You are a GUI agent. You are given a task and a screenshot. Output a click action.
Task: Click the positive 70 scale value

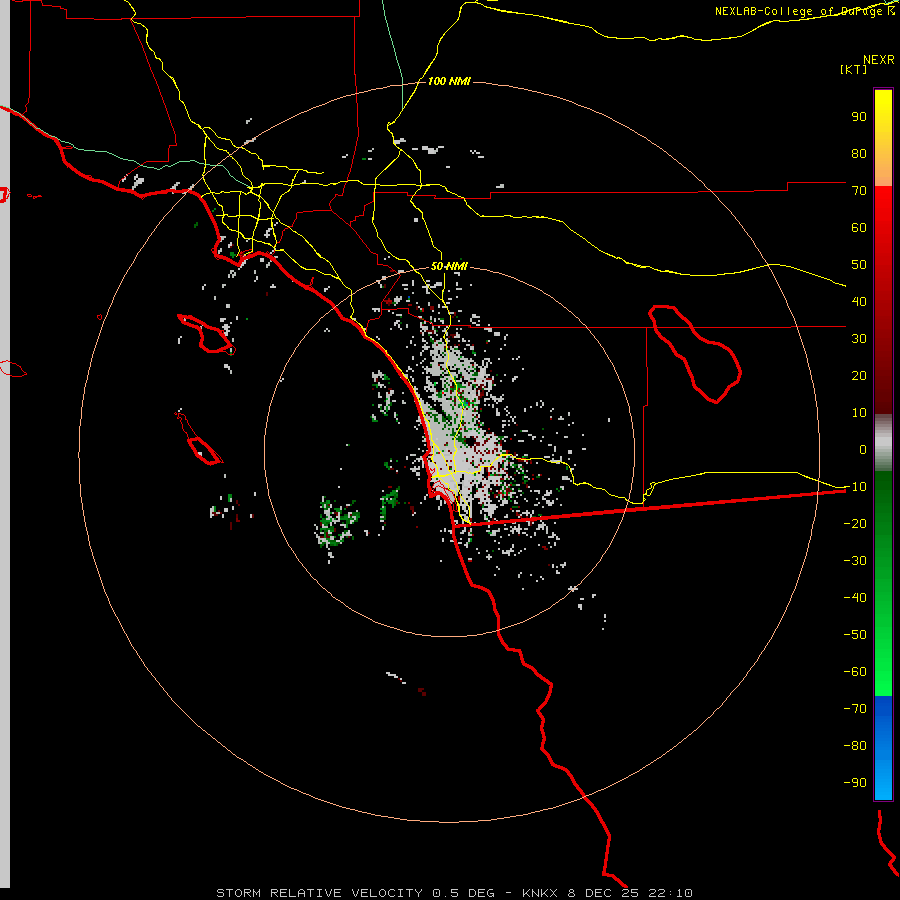[859, 191]
